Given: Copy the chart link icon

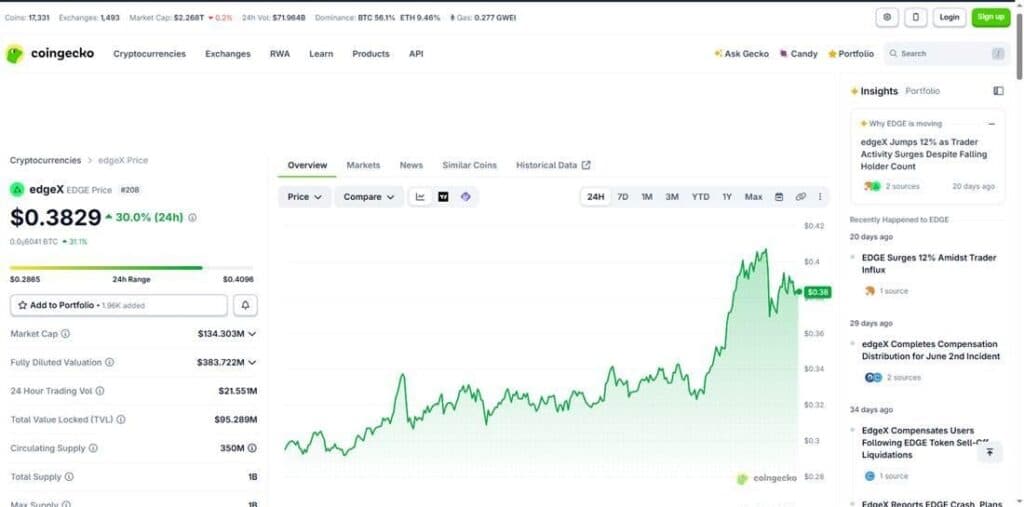Looking at the screenshot, I should [x=801, y=197].
